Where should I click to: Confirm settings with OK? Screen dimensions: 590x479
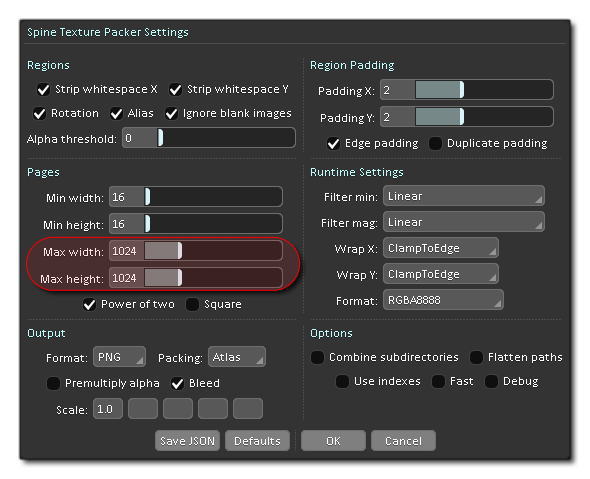pos(333,441)
